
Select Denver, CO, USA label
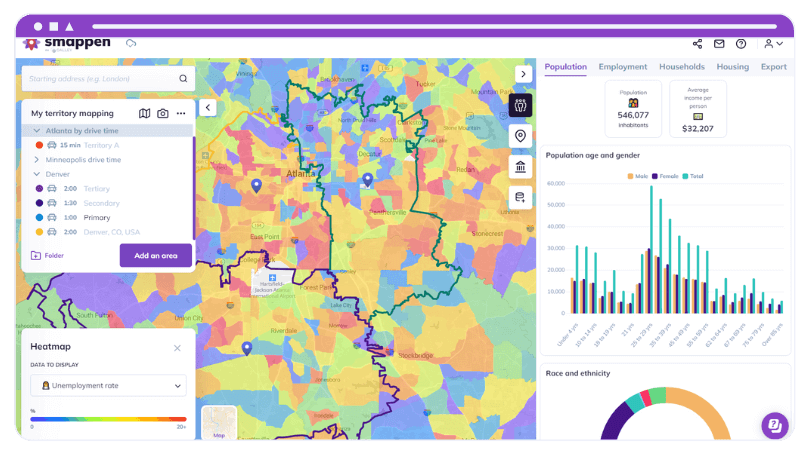(112, 232)
